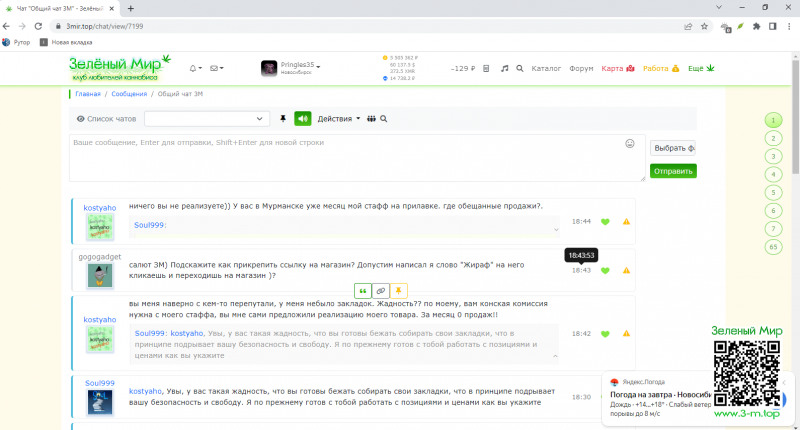
Task: Toggle the green chat sound button
Action: click(302, 119)
